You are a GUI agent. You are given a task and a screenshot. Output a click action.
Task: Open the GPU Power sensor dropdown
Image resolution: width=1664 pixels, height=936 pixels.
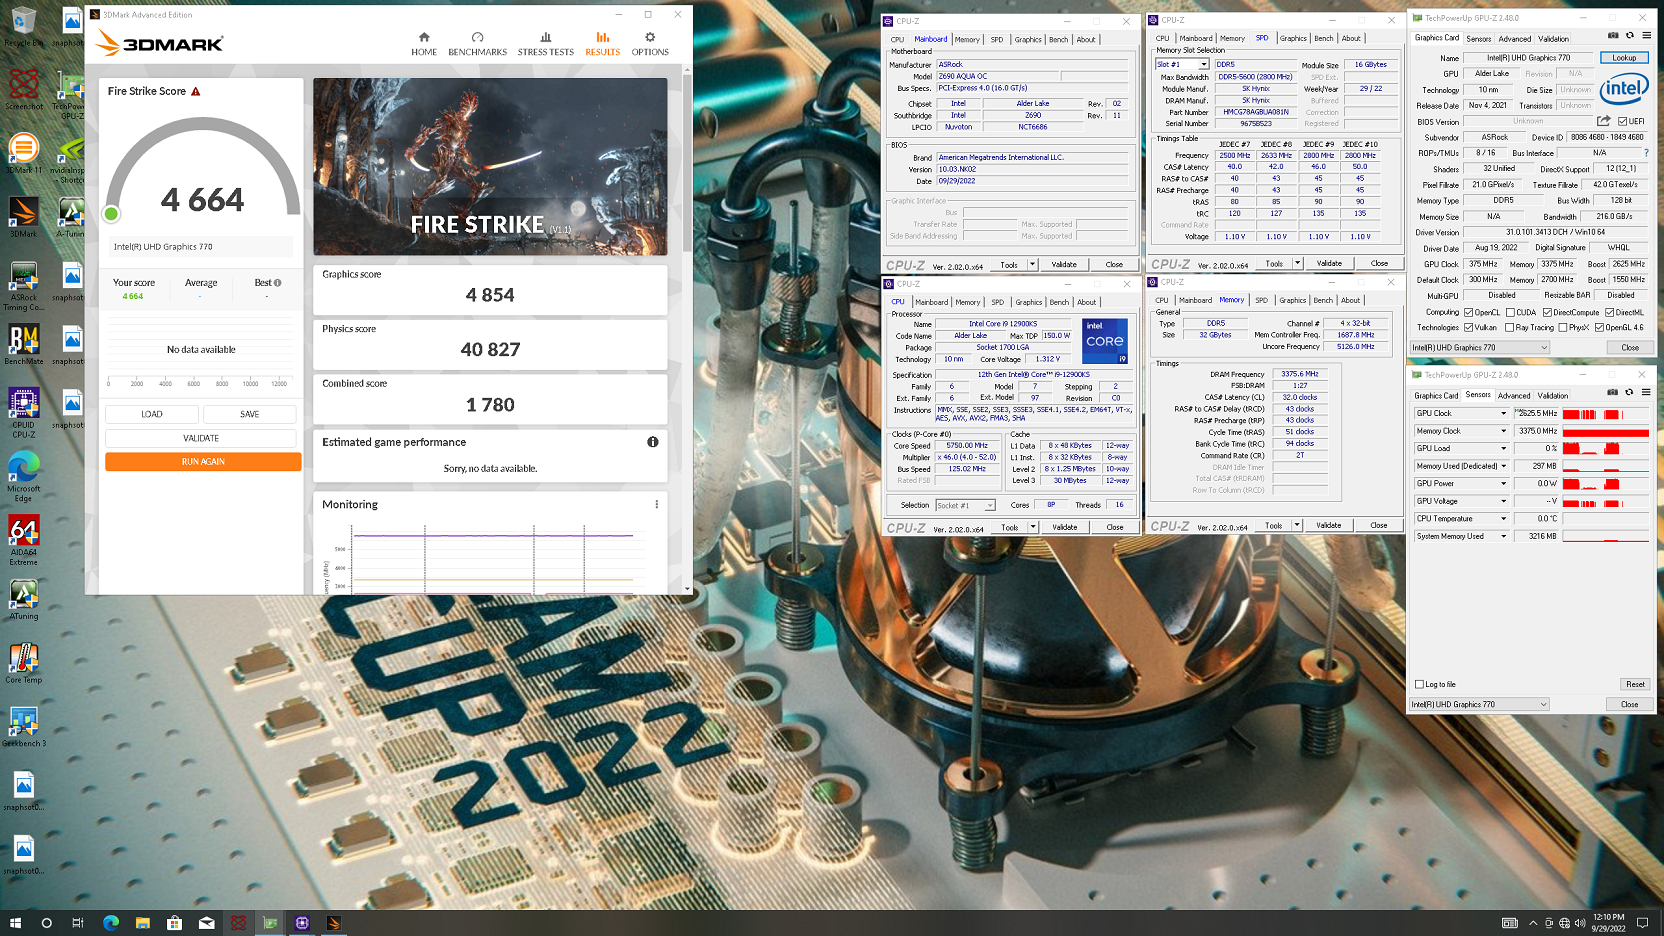pos(1502,483)
